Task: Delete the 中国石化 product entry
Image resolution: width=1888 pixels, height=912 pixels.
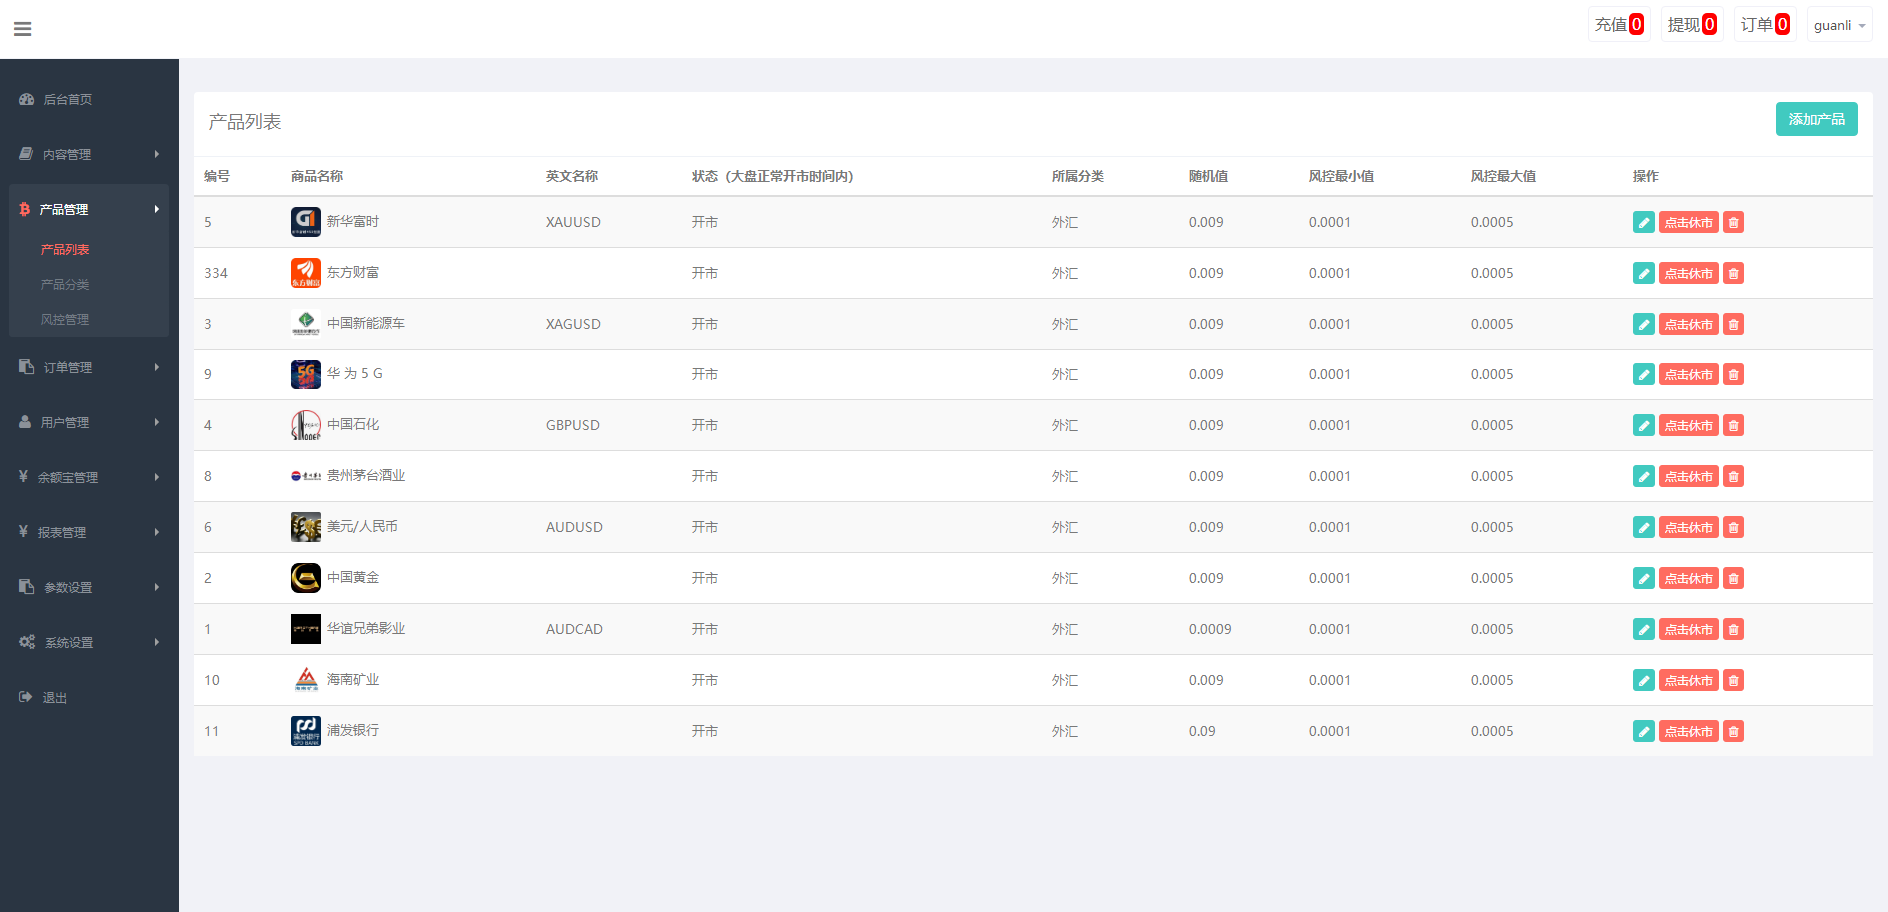Action: (x=1733, y=425)
